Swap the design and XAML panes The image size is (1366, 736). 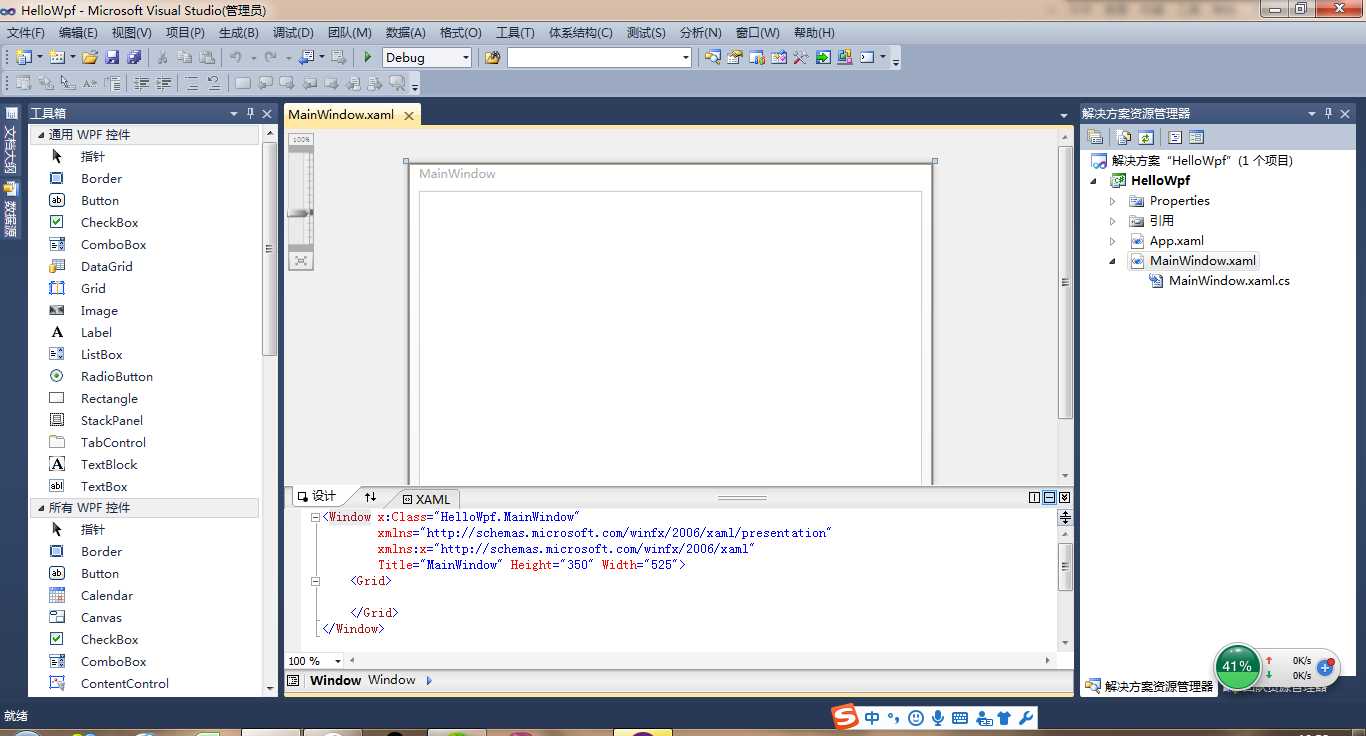coord(370,497)
